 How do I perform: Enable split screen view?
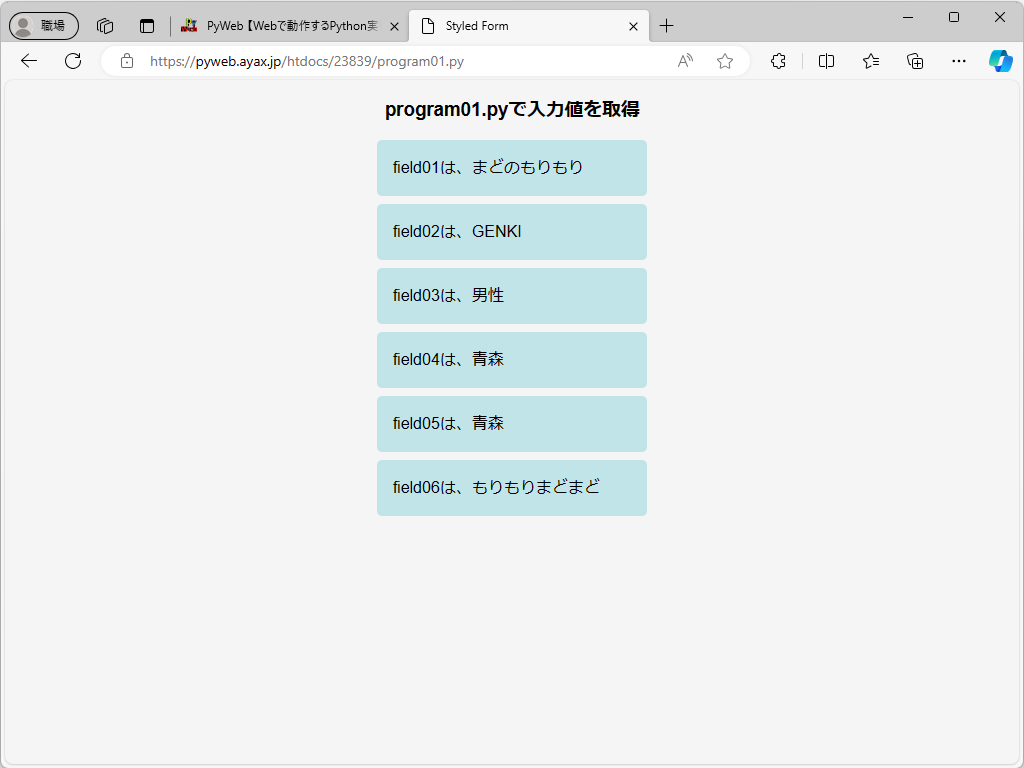click(826, 61)
